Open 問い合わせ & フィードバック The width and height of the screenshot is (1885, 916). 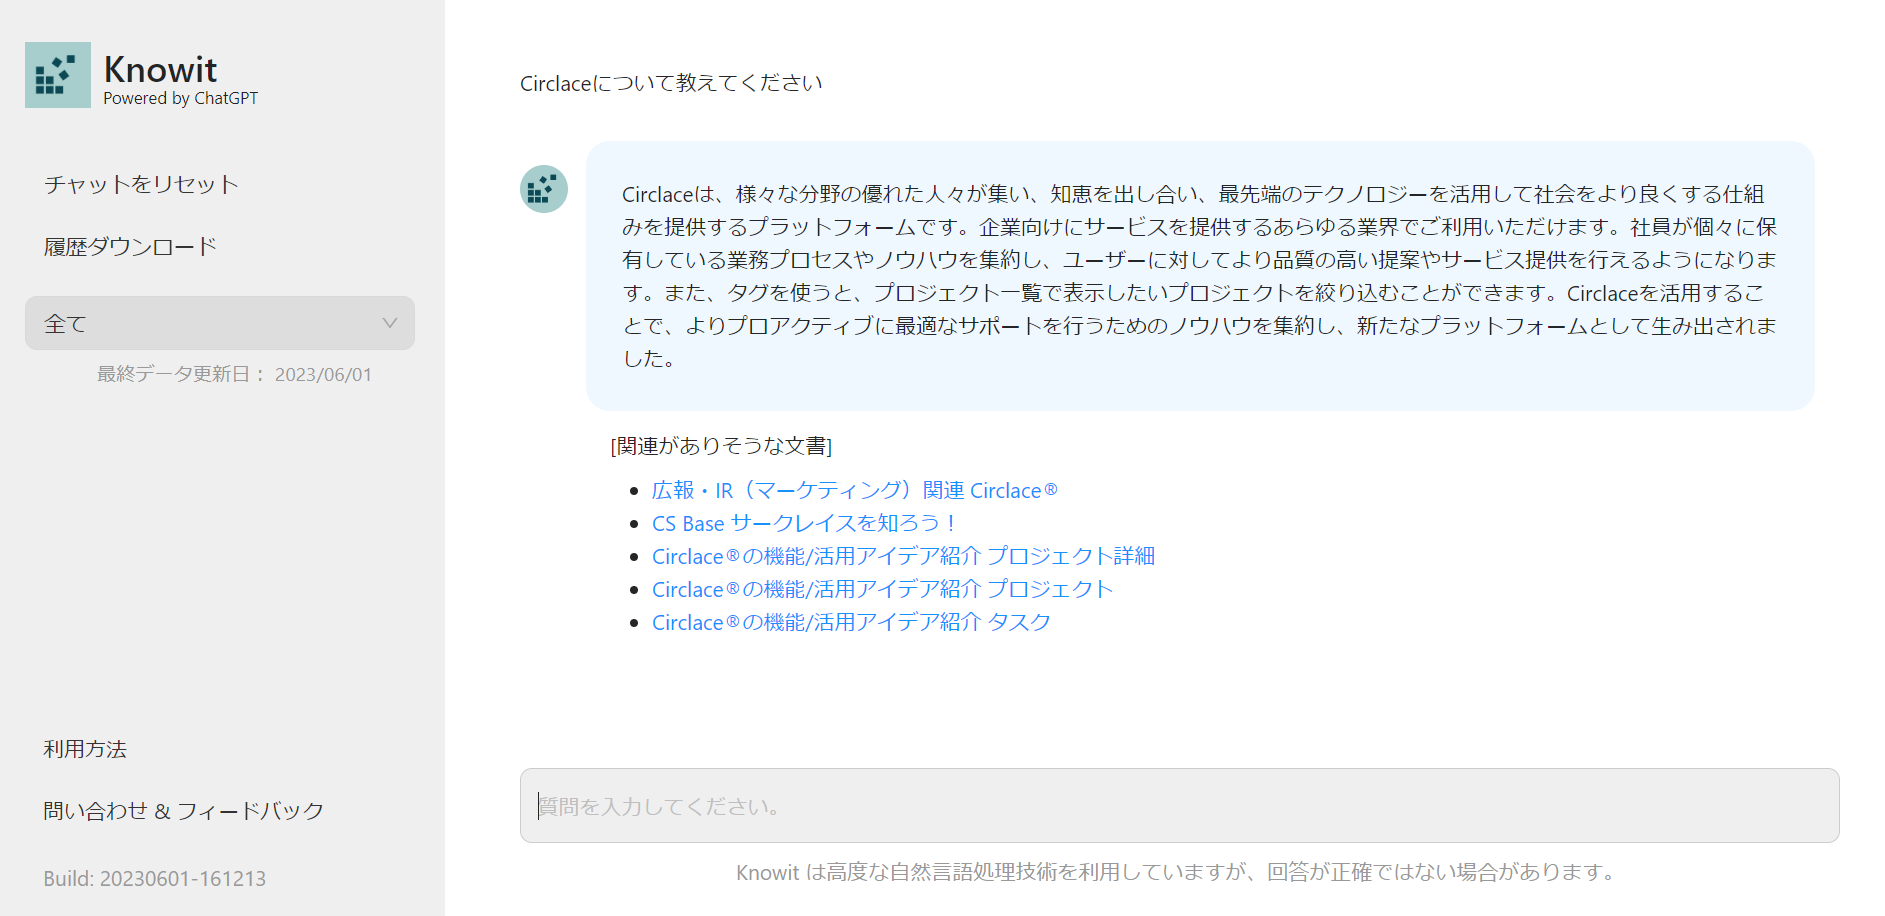click(183, 811)
